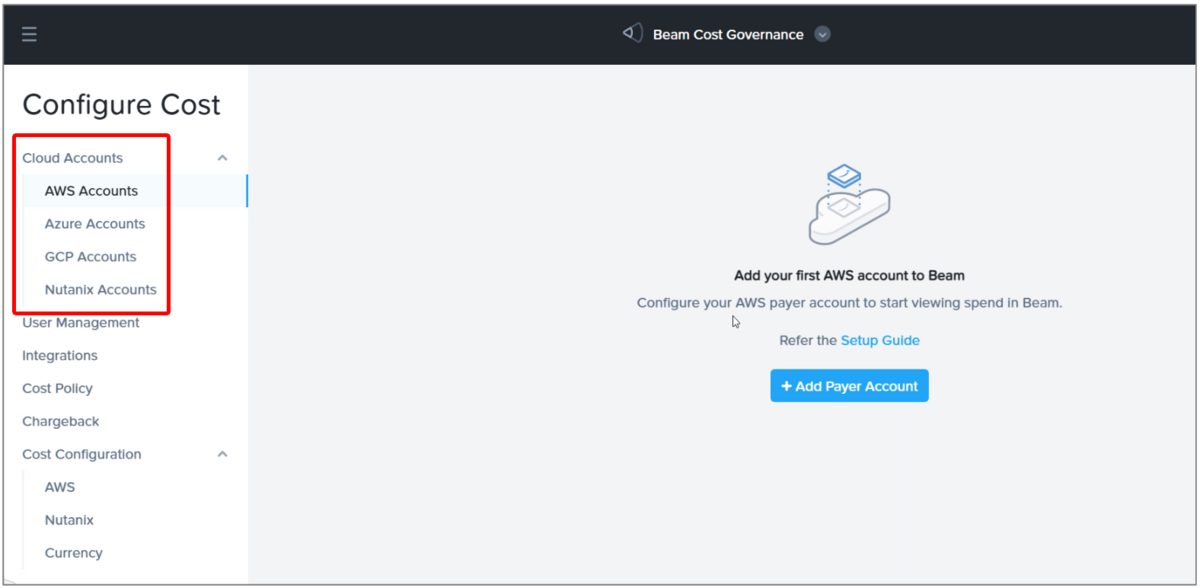This screenshot has height=588, width=1200.
Task: Open the Beam Cost Governance dropdown arrow
Action: pos(822,34)
